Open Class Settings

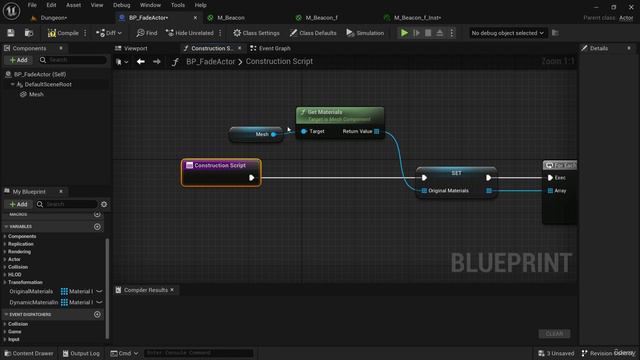pyautogui.click(x=256, y=33)
